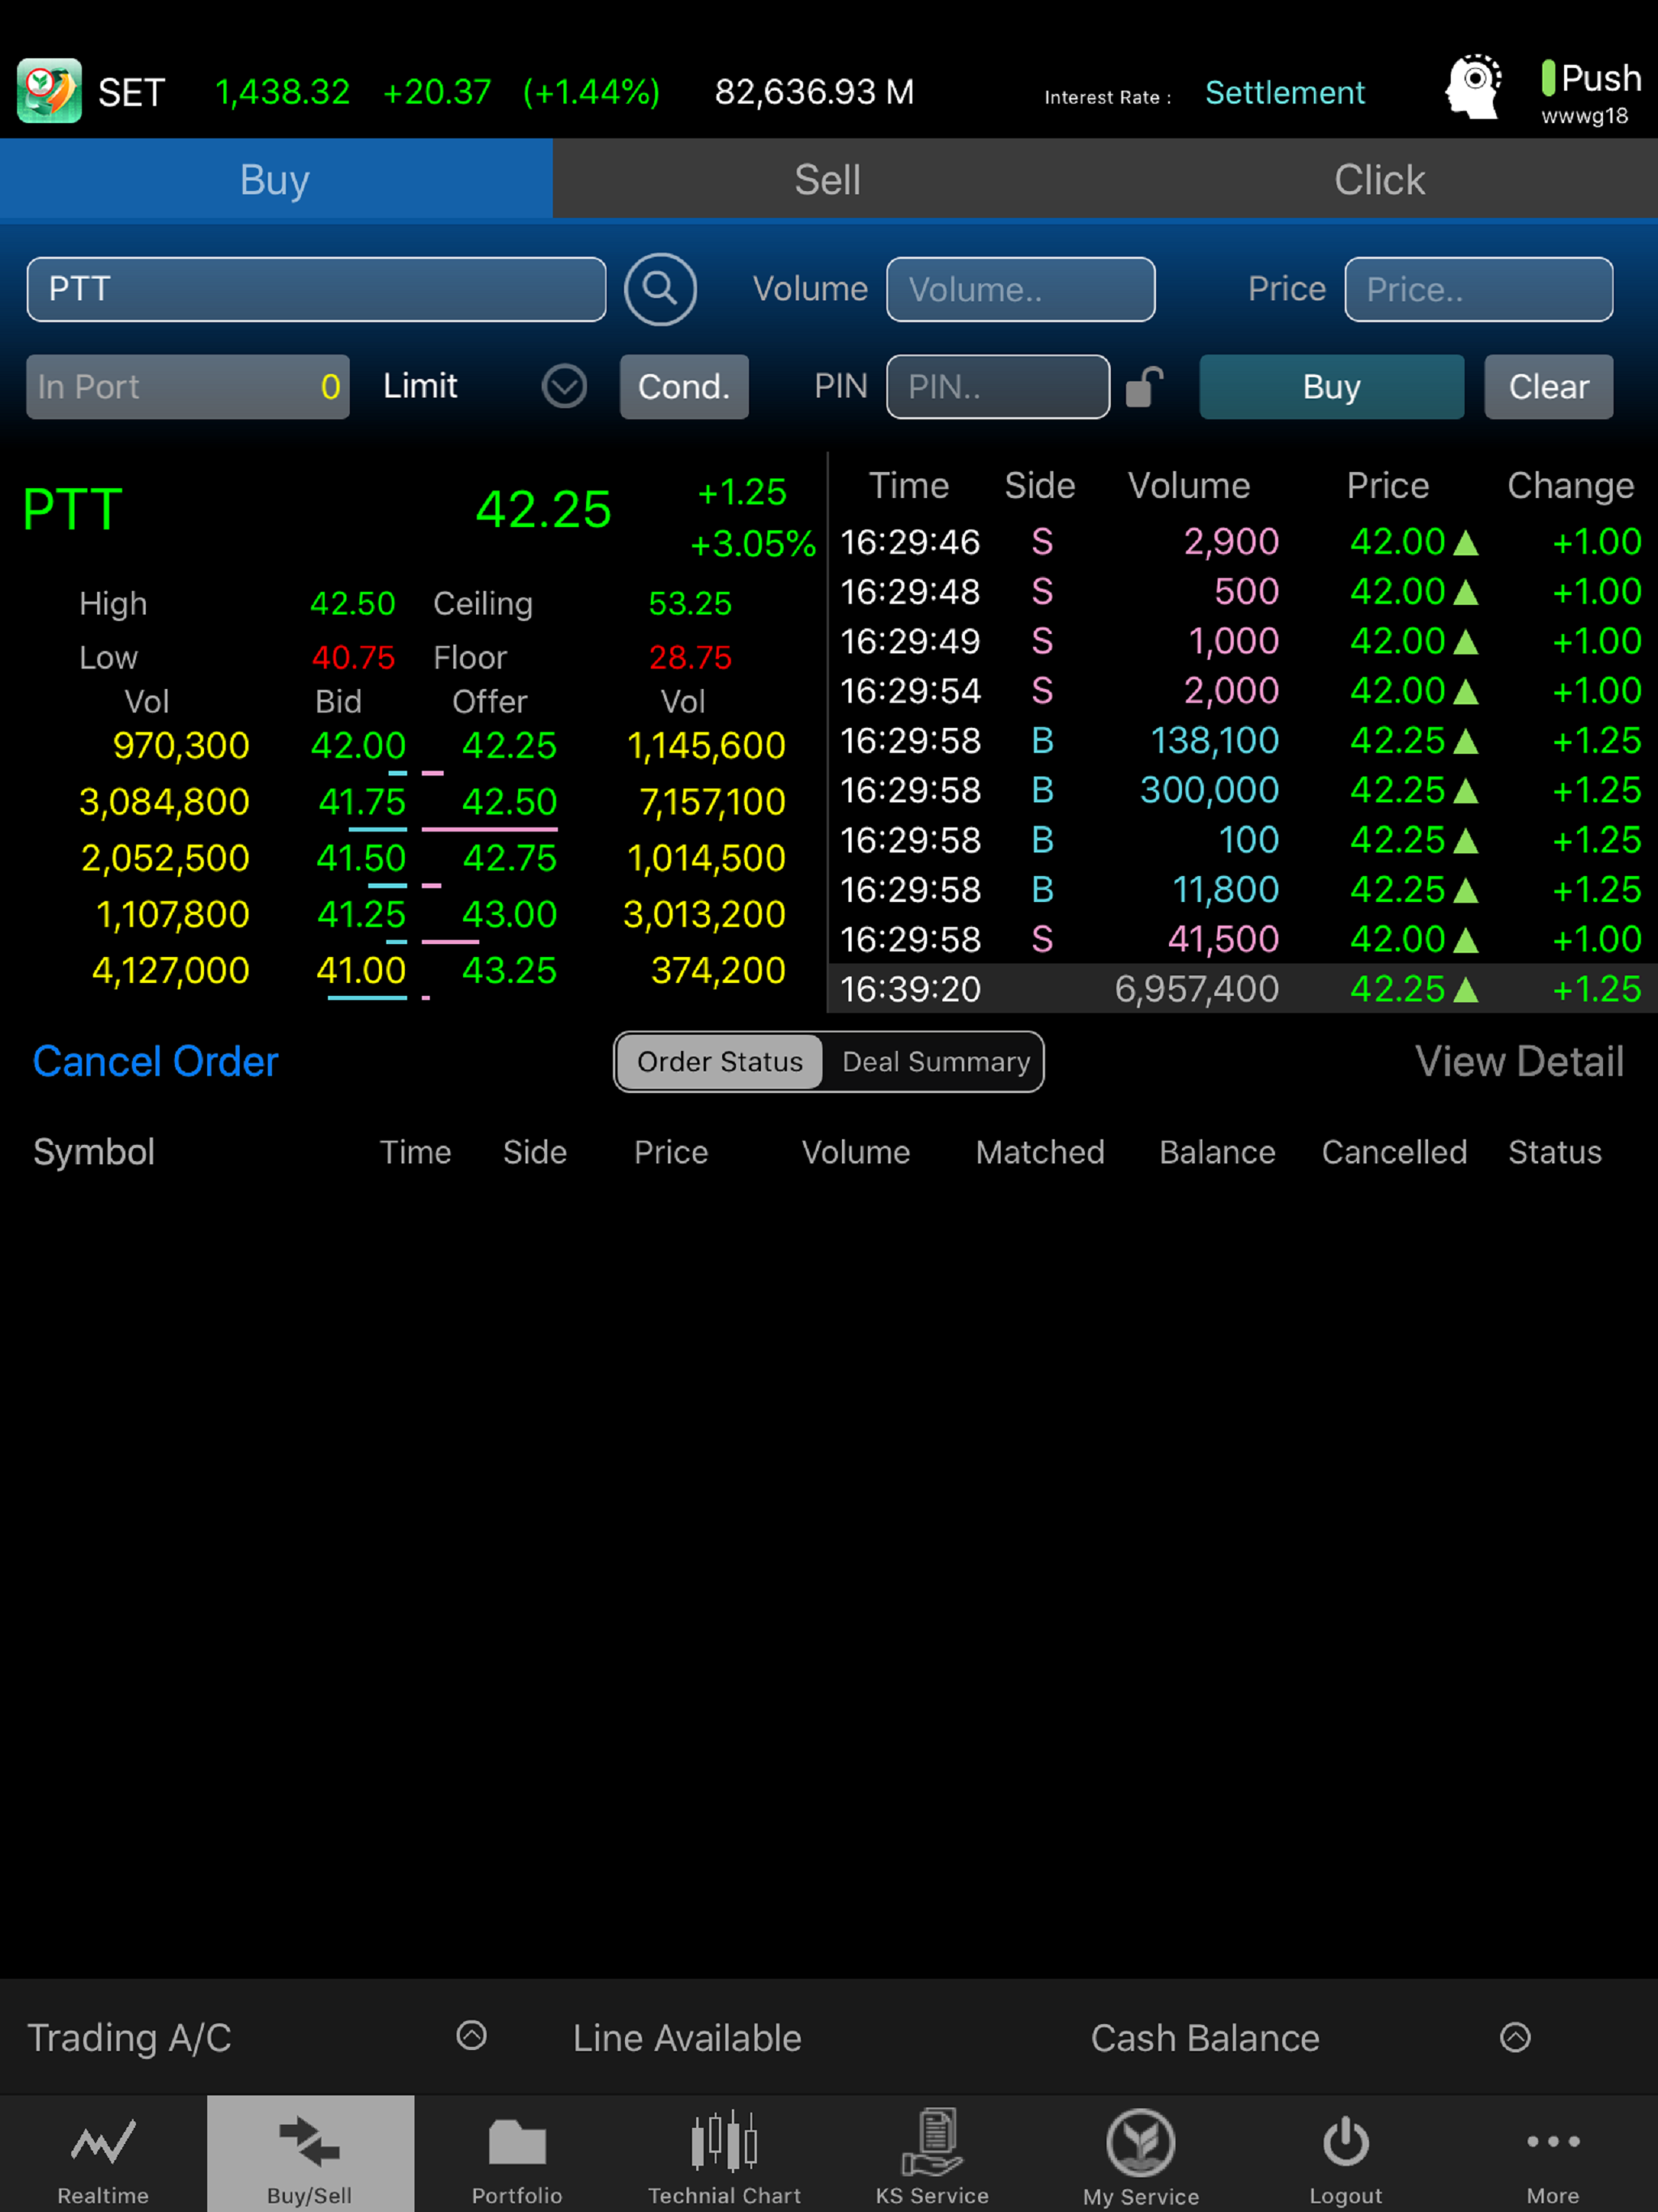This screenshot has height=2212, width=1658.
Task: Open the More three-dots icon
Action: (1553, 2141)
